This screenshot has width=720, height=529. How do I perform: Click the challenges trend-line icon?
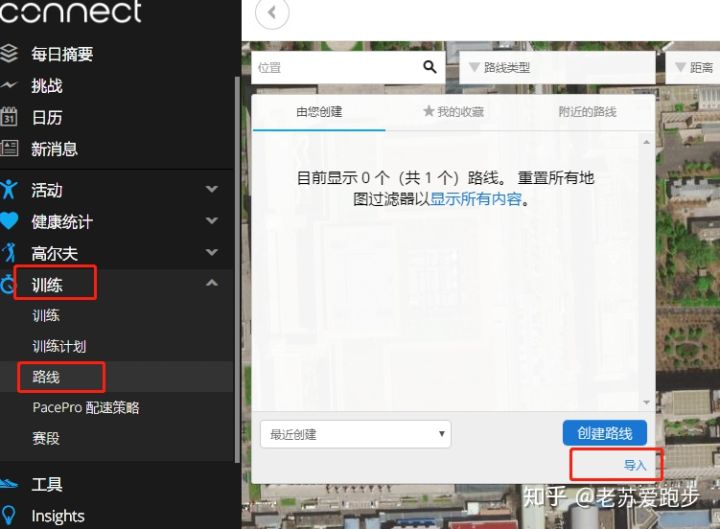tap(9, 85)
